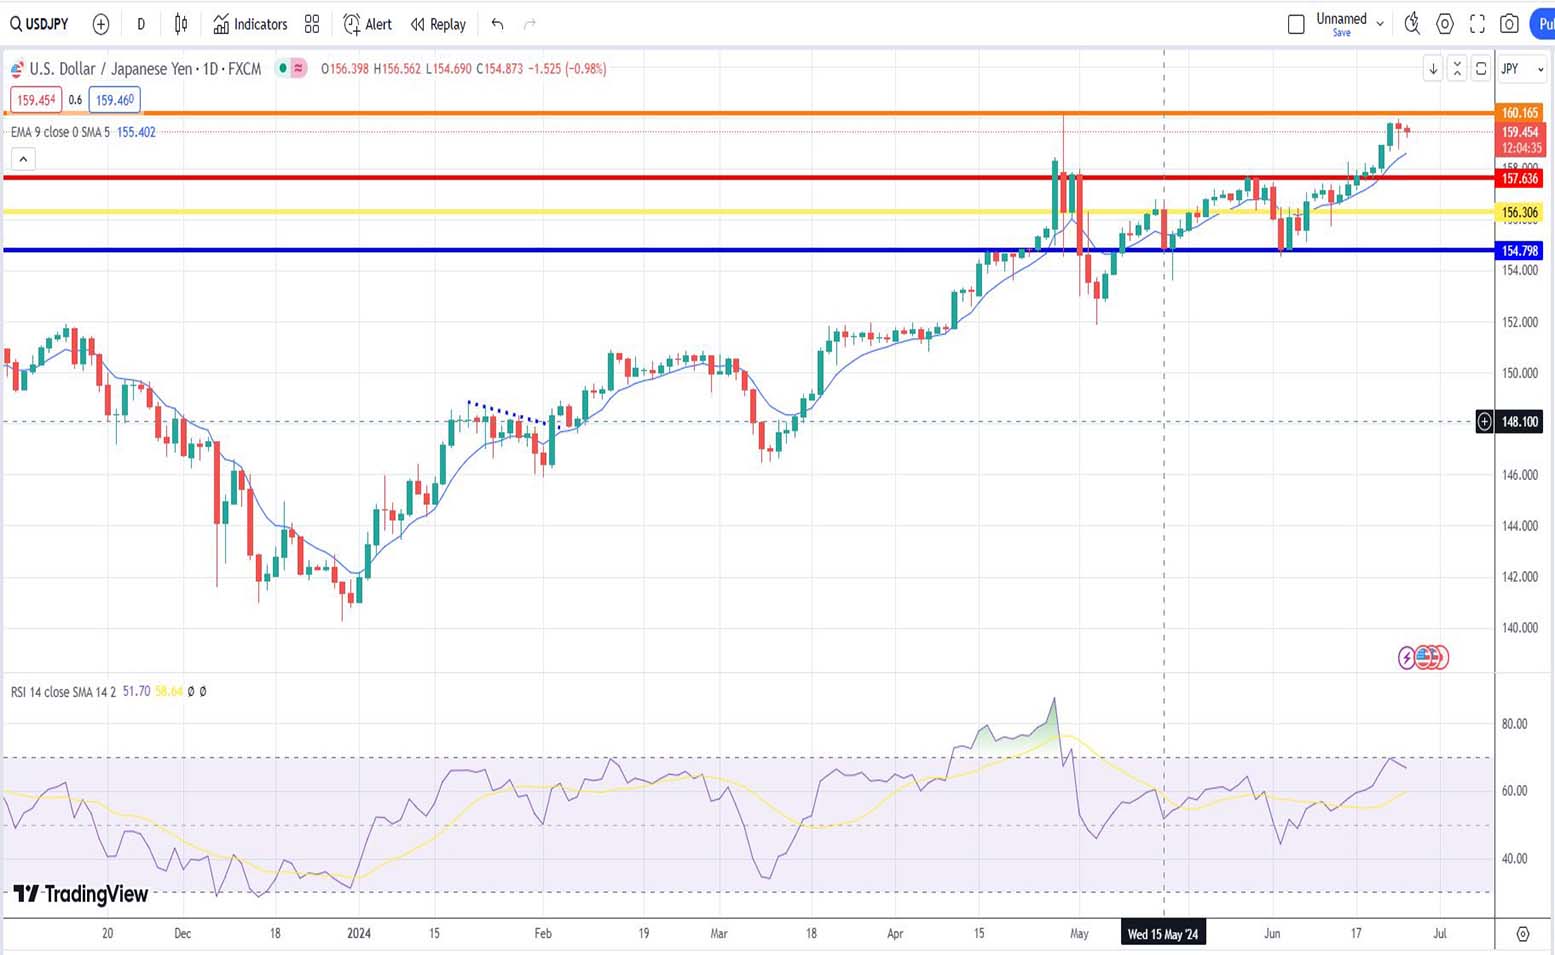Open chart settings hexagon icon

coord(1445,24)
